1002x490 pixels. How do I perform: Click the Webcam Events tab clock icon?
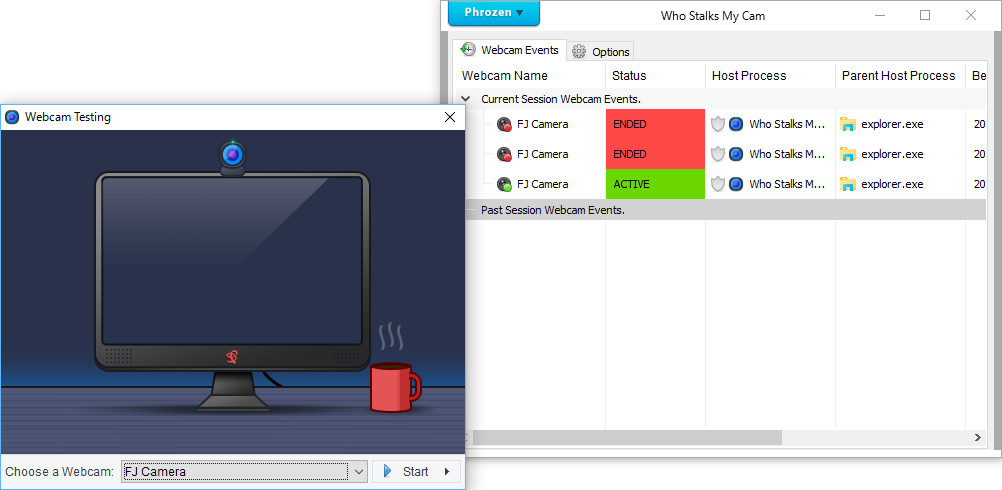point(468,49)
